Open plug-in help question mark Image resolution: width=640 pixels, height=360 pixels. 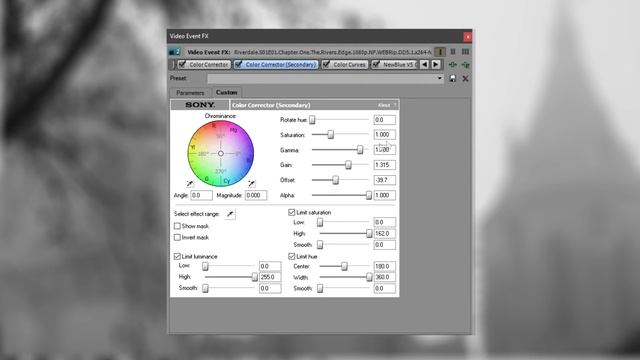tap(395, 105)
